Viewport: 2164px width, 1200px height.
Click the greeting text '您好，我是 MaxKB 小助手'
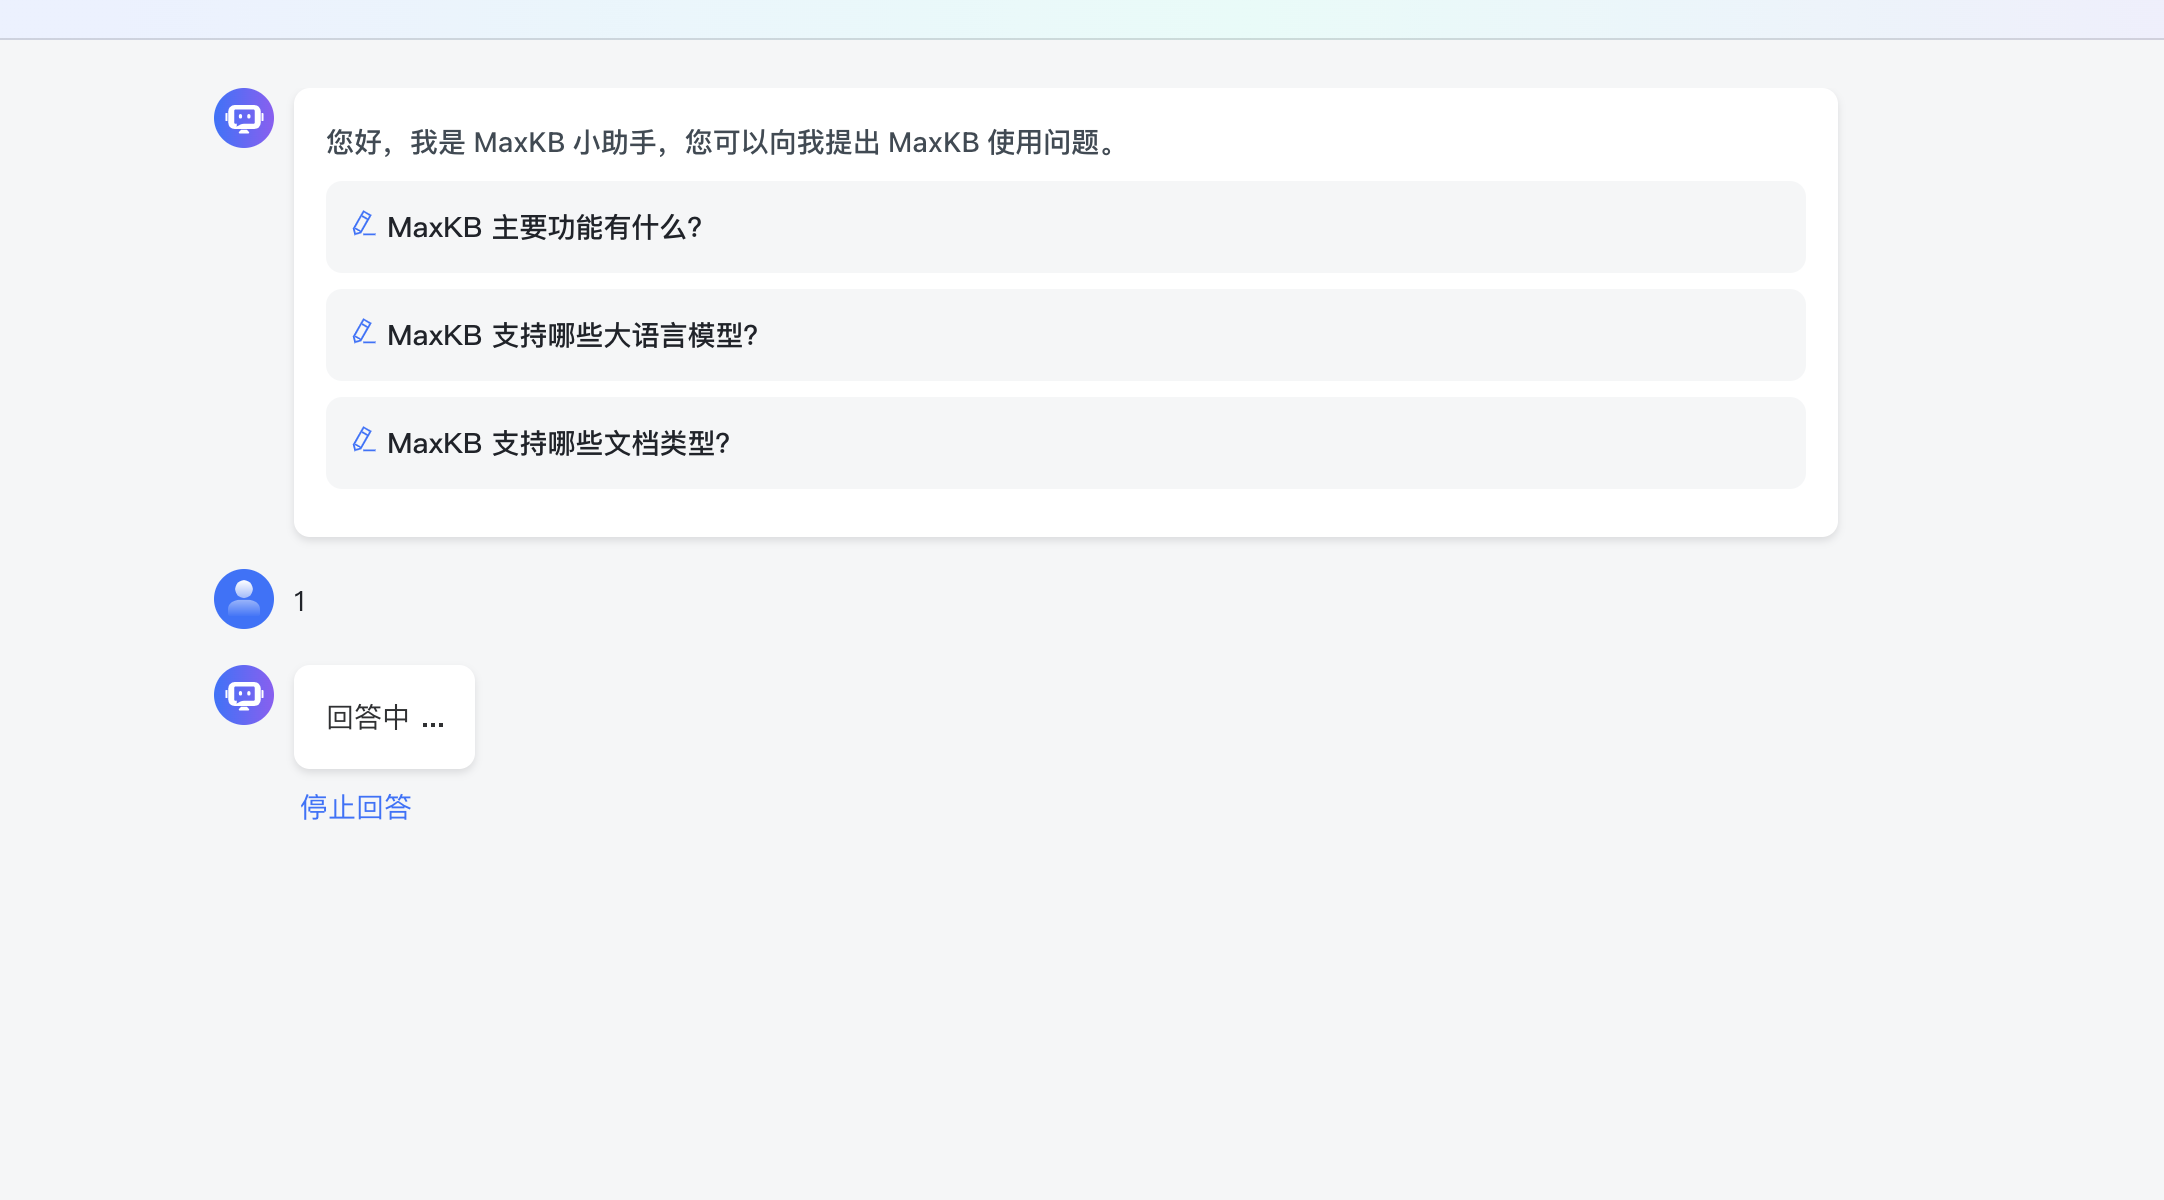(491, 142)
